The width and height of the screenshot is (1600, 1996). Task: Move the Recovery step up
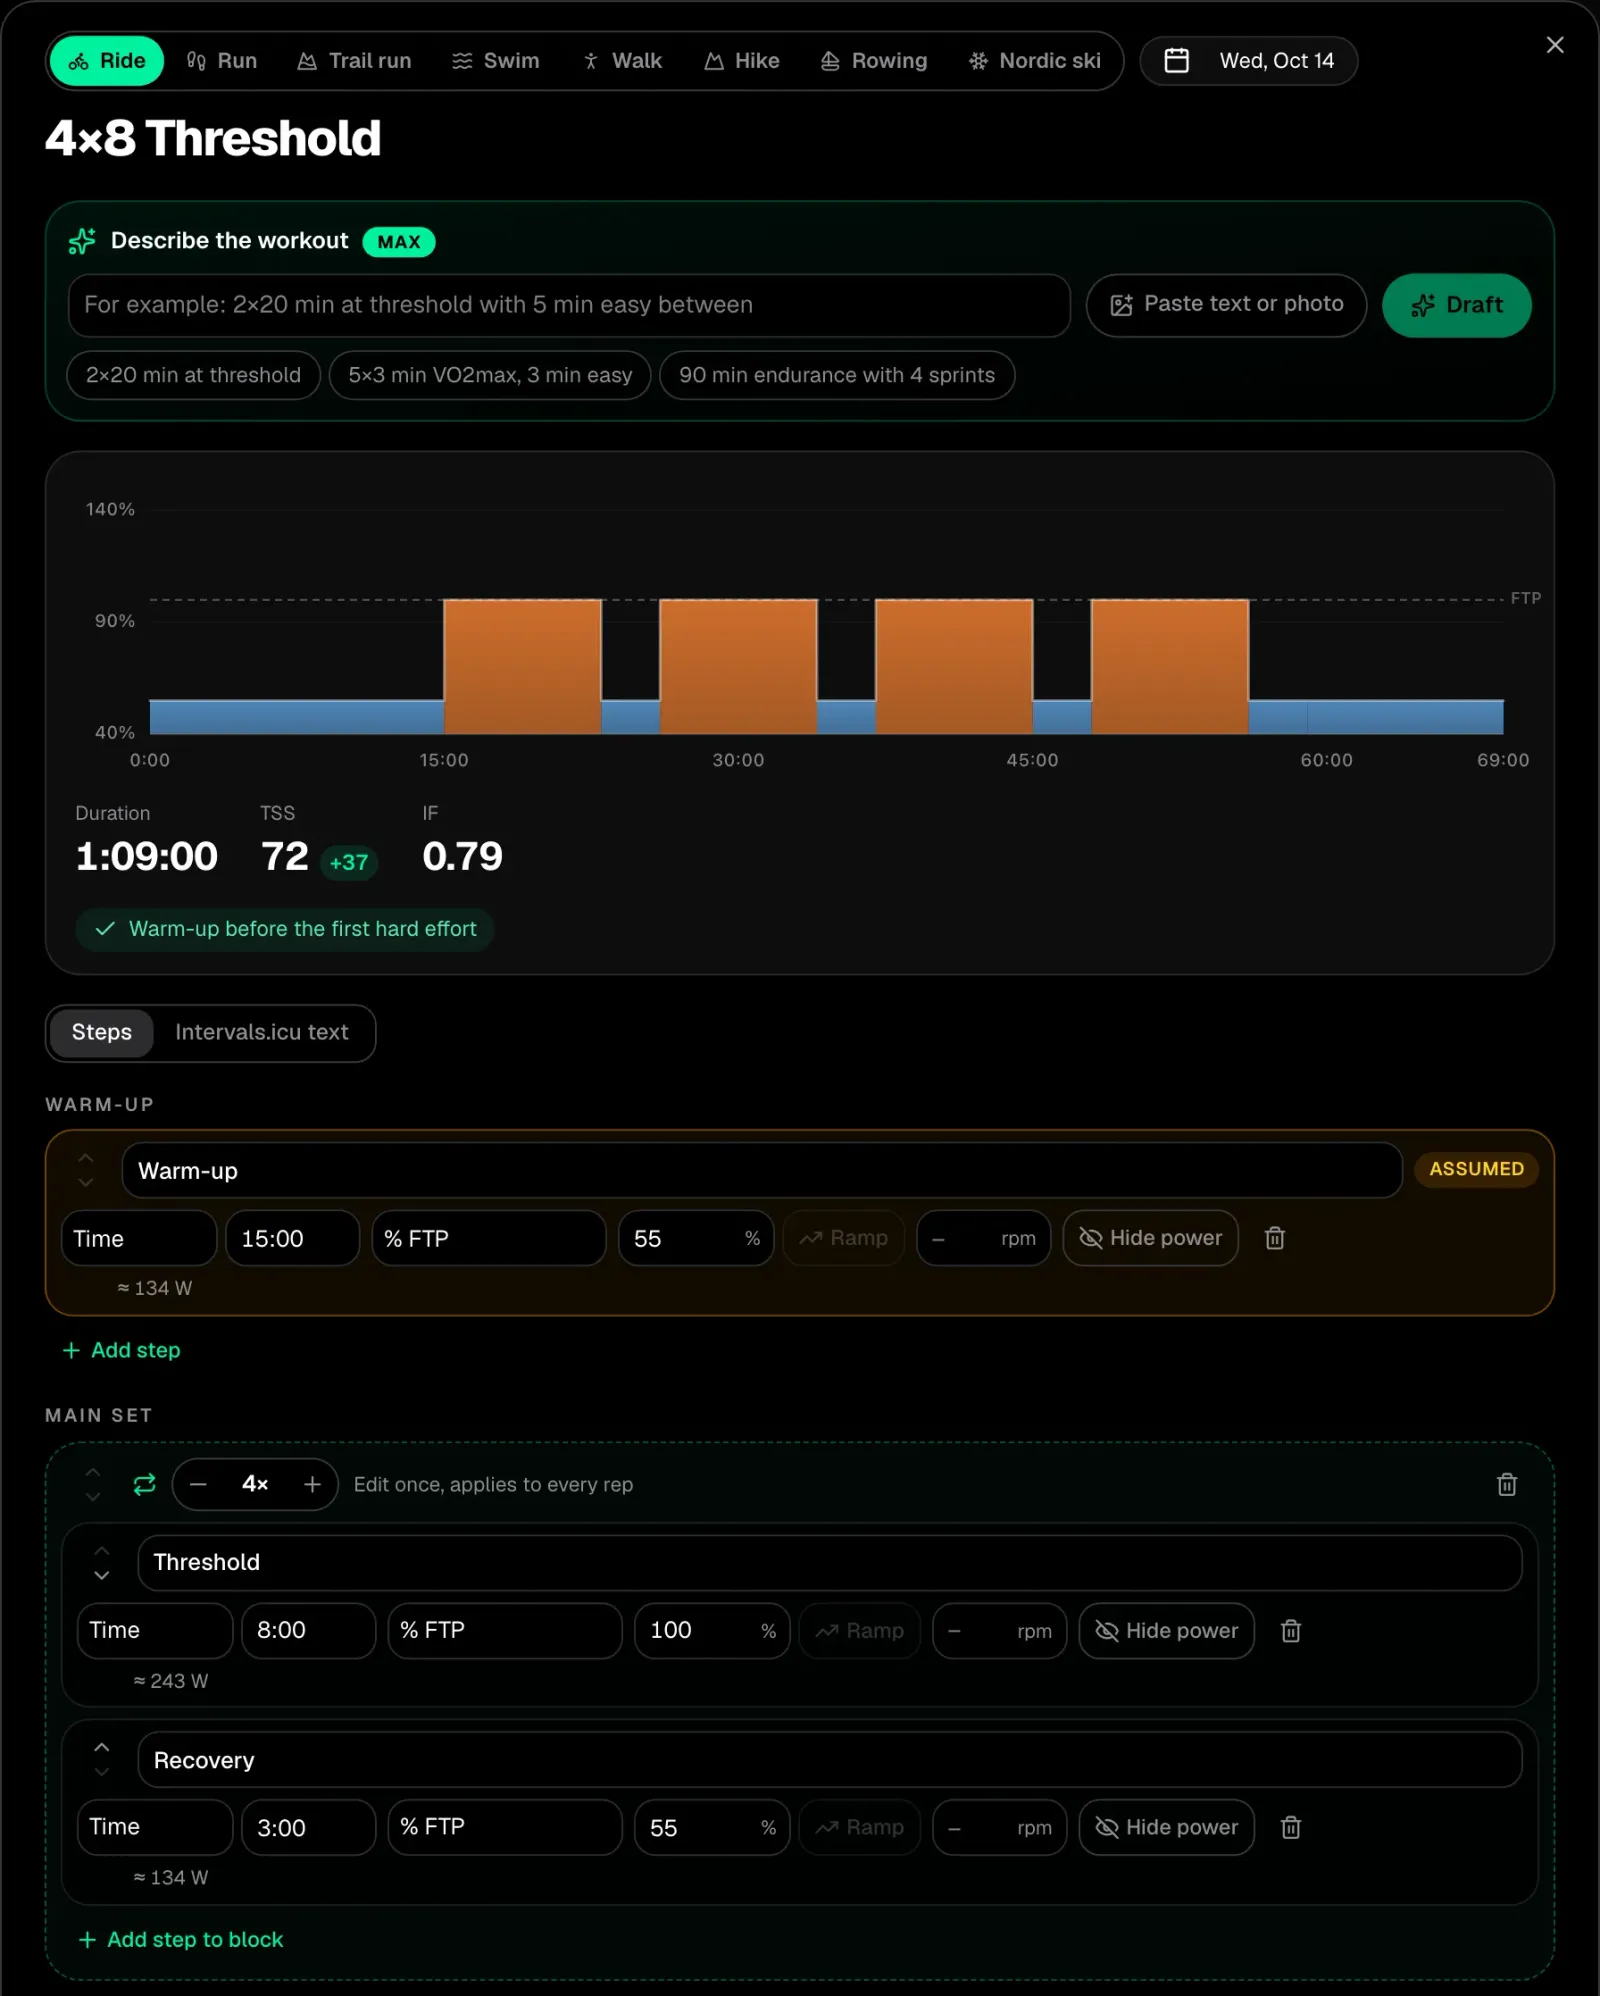102,1747
